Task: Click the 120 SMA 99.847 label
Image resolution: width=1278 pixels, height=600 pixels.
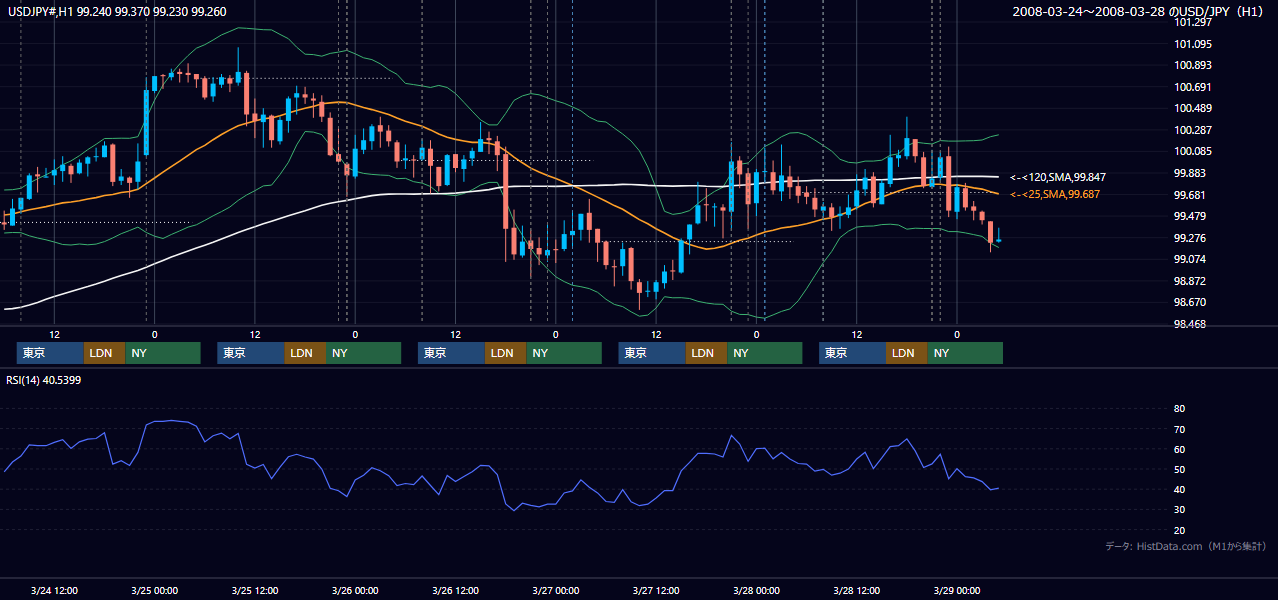Action: point(1058,177)
